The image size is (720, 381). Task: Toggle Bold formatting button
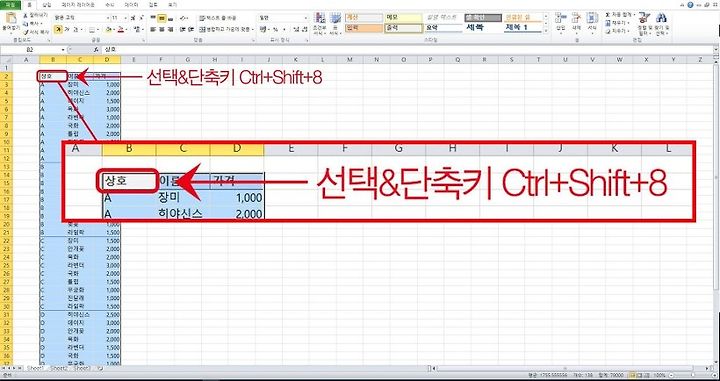58,29
